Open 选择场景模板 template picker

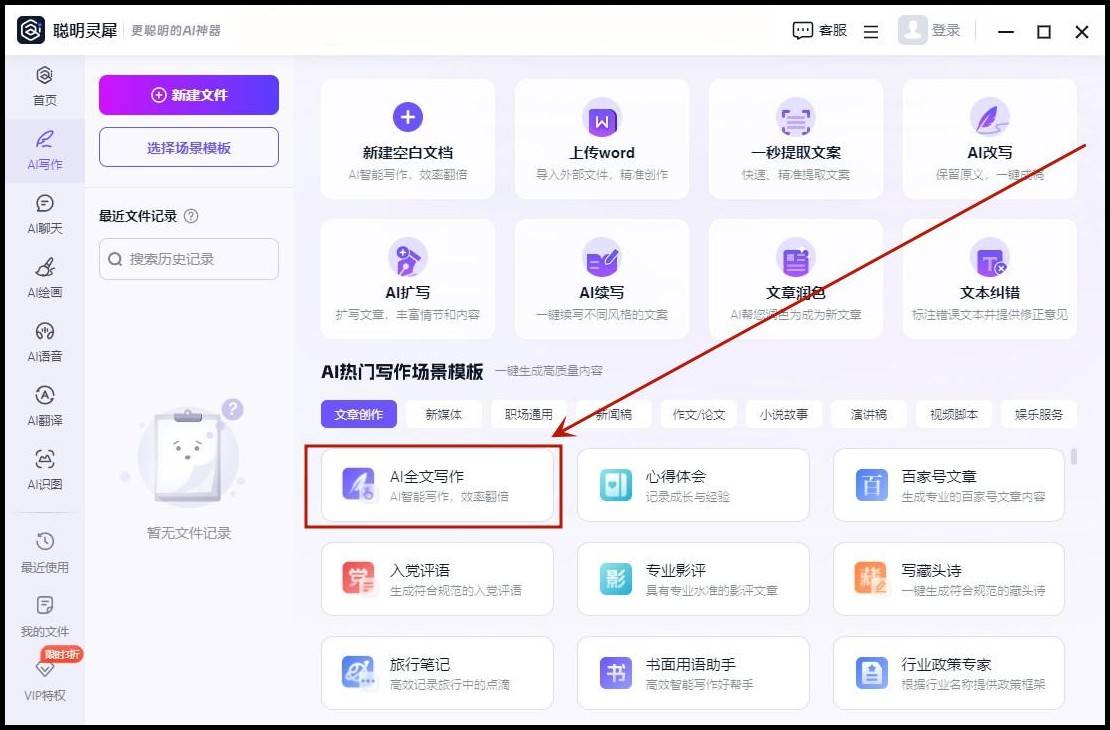[188, 146]
